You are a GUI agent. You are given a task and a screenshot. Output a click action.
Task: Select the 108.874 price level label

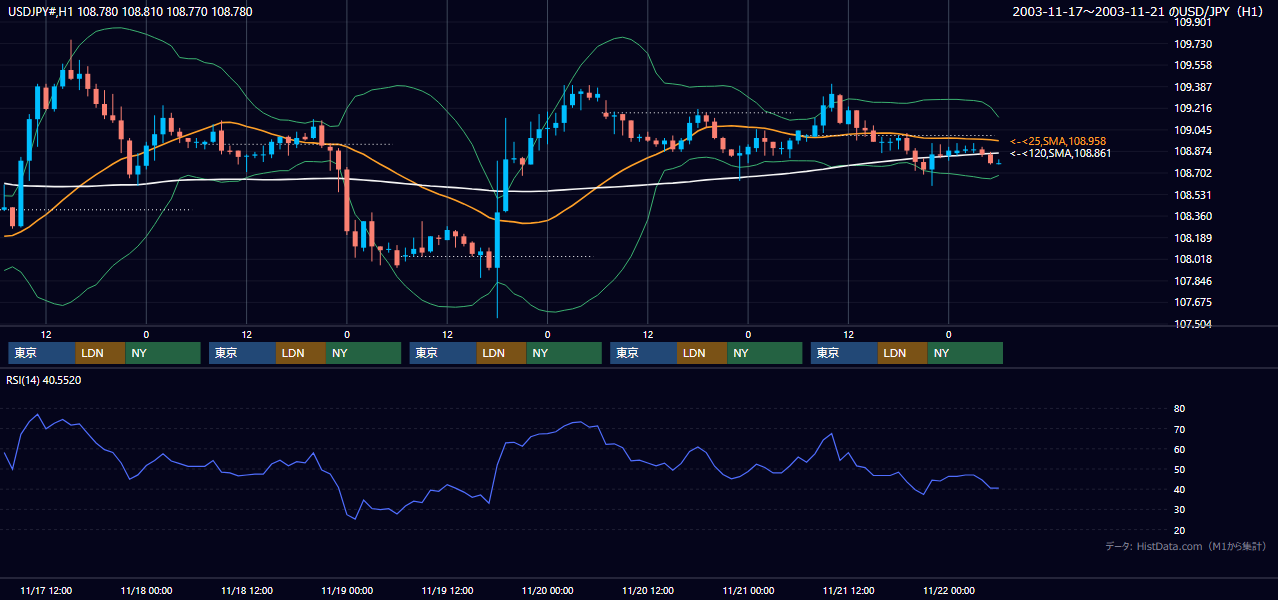(1193, 151)
